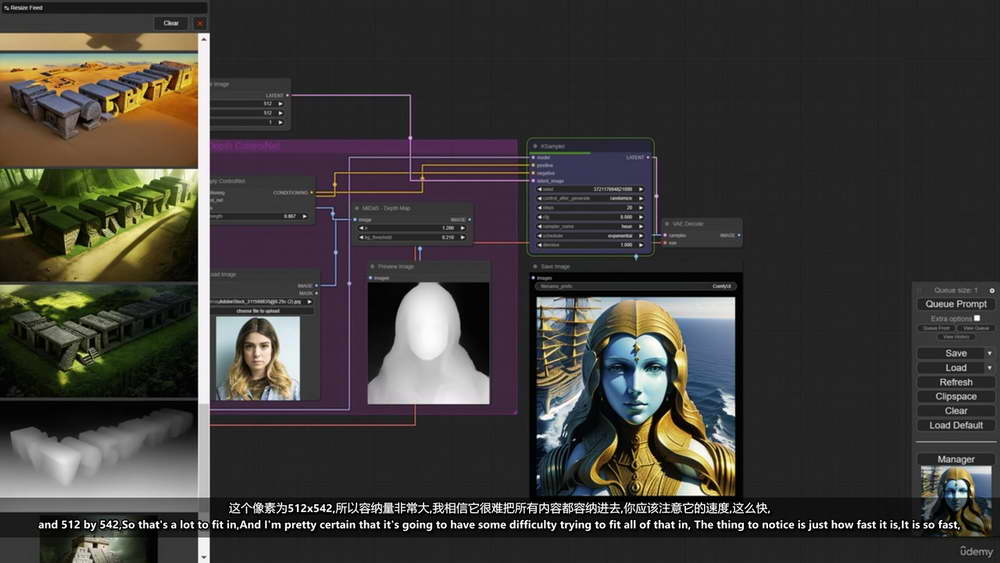Change scheduler exponential option

(590, 236)
